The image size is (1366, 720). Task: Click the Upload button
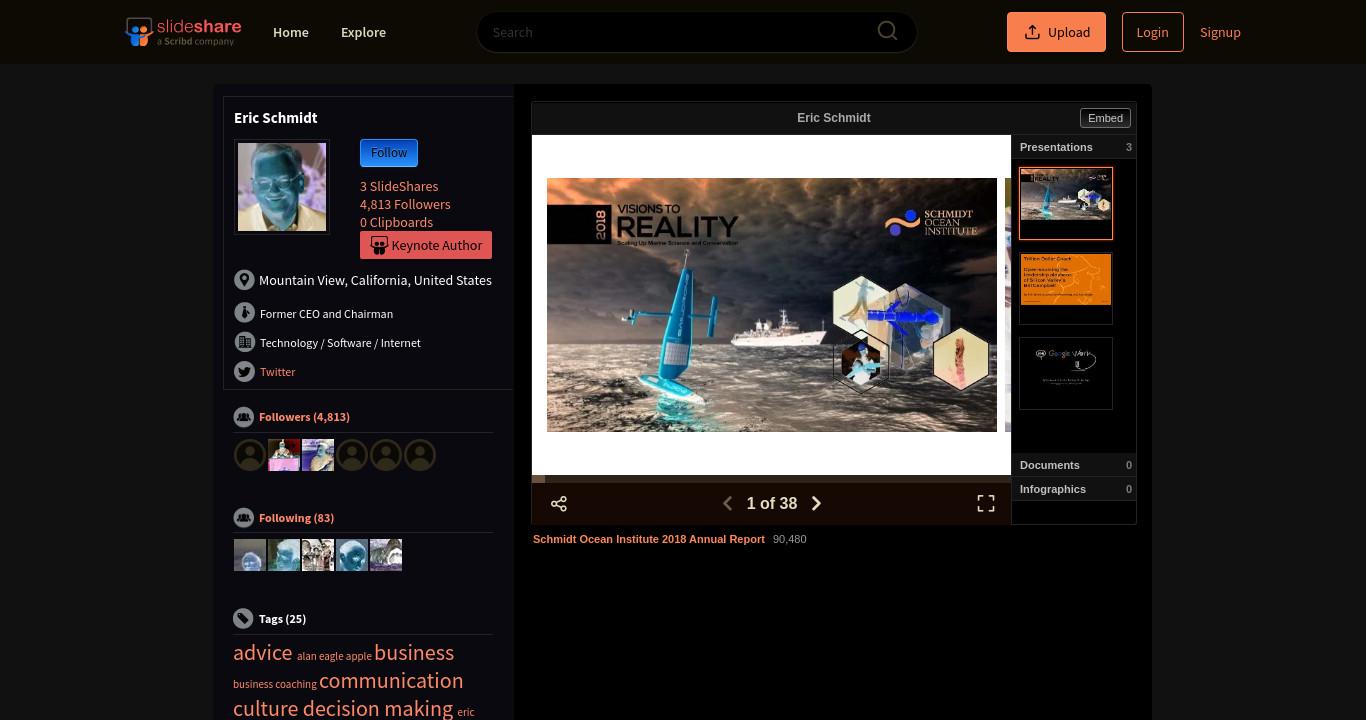[x=1056, y=32]
